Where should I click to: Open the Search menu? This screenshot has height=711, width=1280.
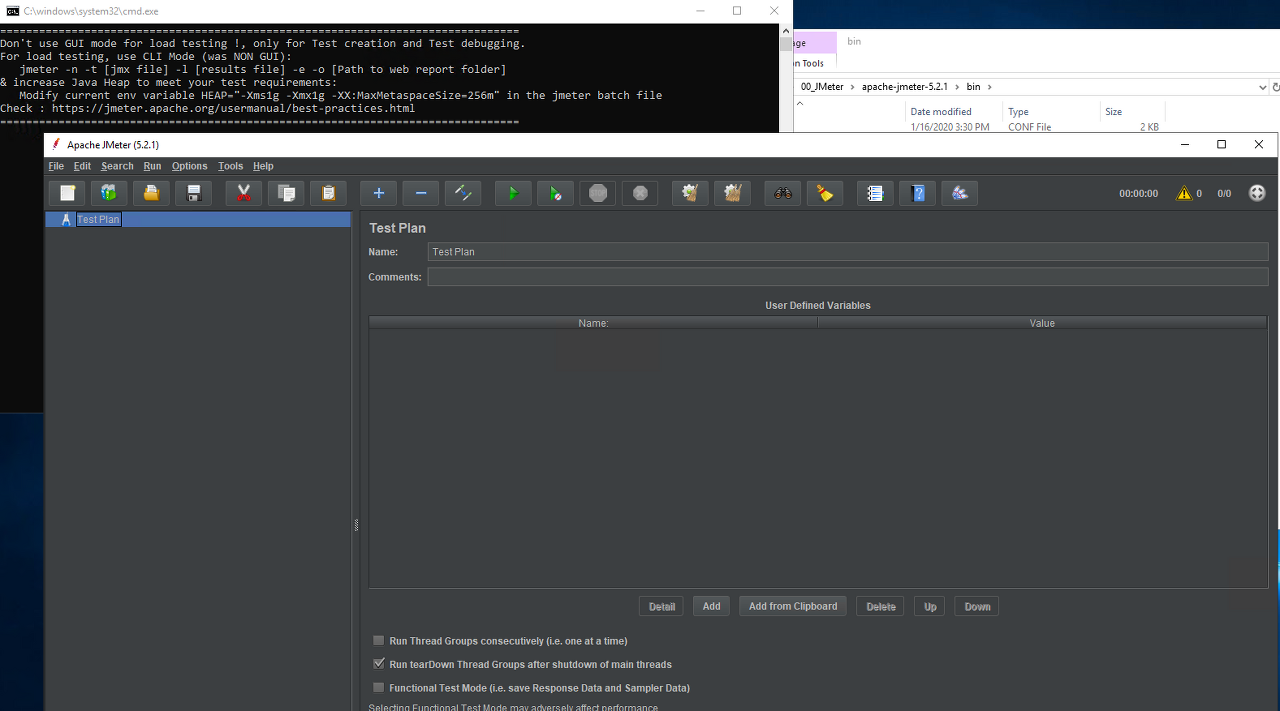pos(117,166)
